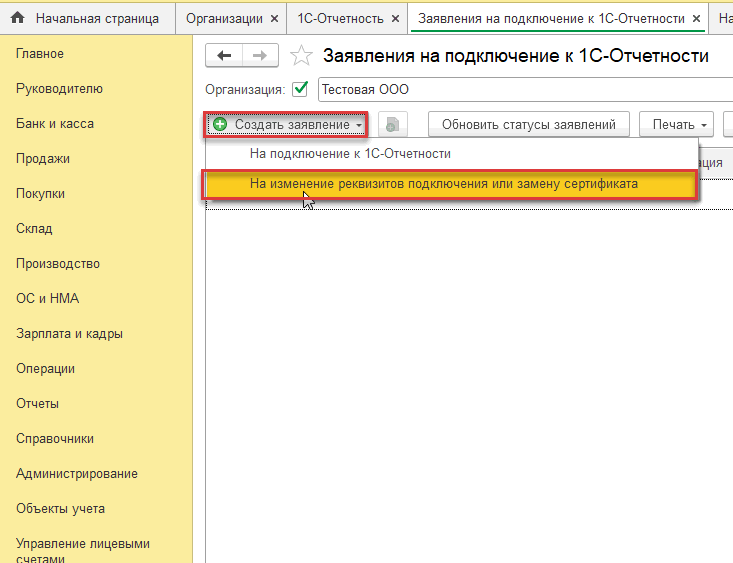Go forward with the right arrow button
This screenshot has width=733, height=563.
click(x=260, y=56)
